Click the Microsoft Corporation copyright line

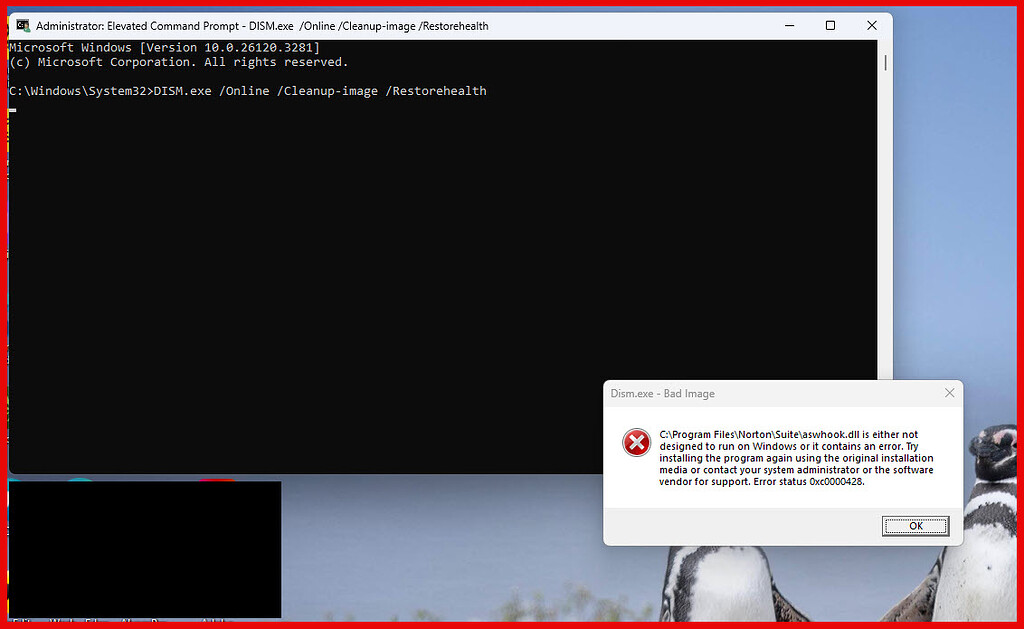[x=180, y=61]
